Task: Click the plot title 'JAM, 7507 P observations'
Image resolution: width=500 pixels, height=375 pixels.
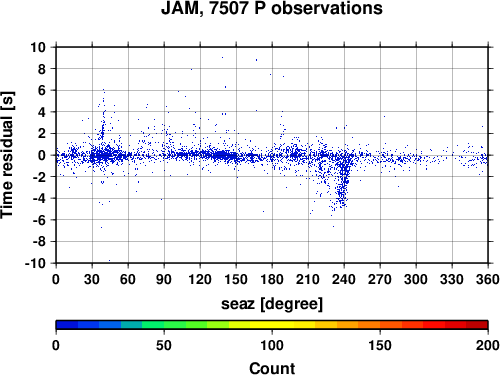Action: click(272, 8)
